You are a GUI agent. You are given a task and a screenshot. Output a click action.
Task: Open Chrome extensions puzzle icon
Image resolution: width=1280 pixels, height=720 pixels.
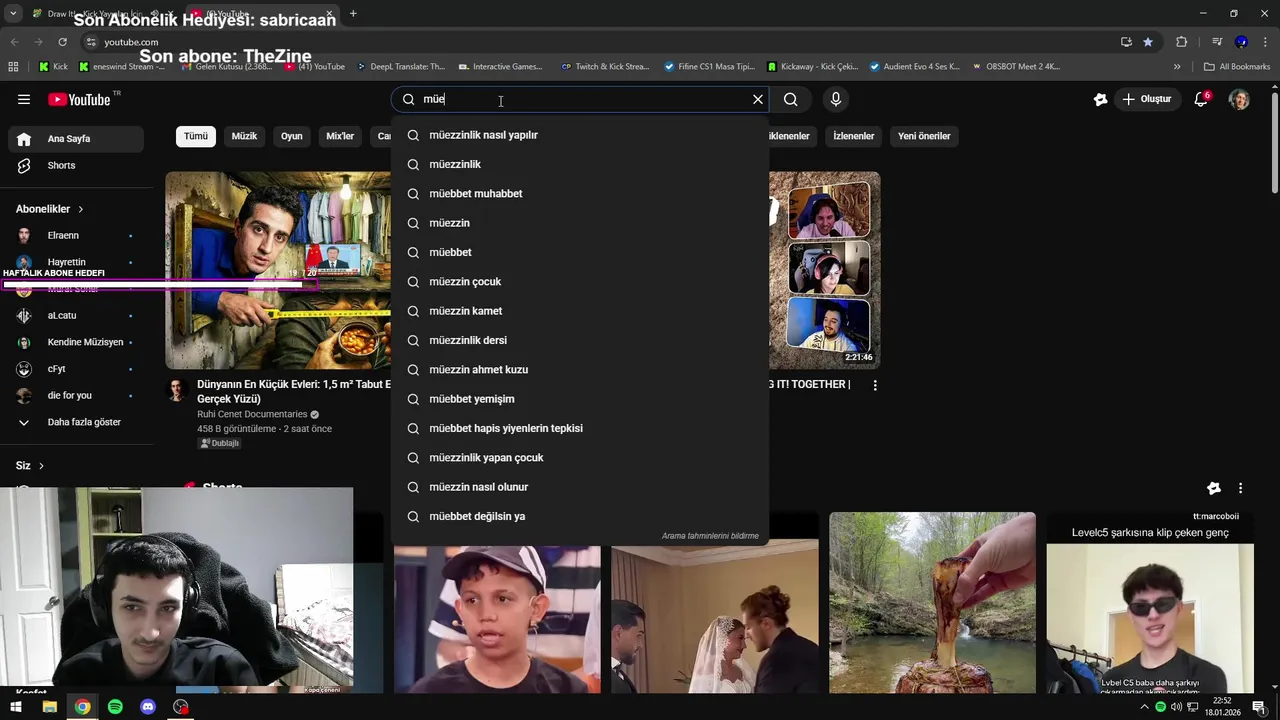(1181, 42)
